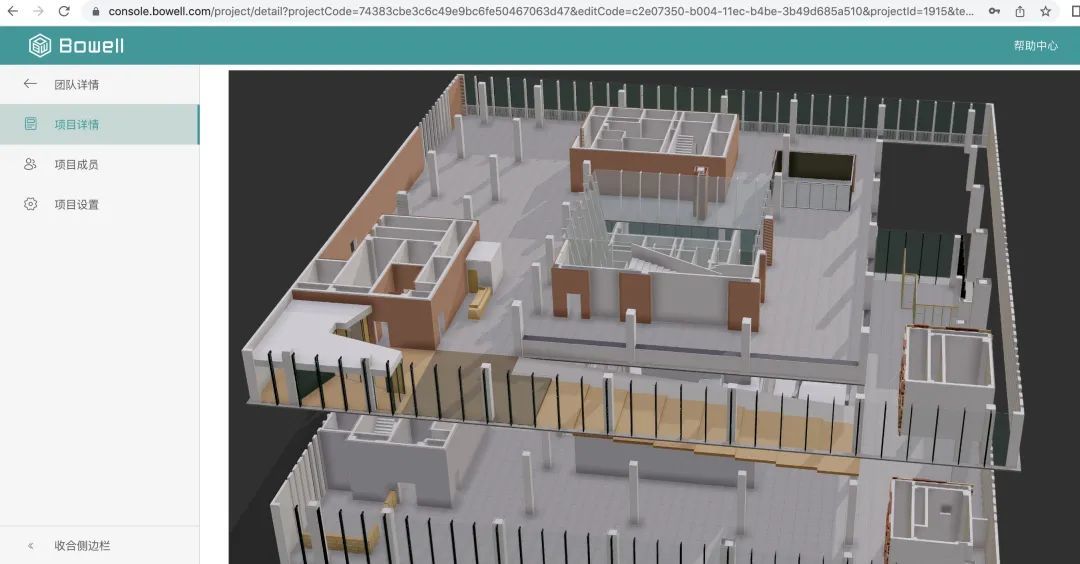Bookmark page with star icon
Image resolution: width=1080 pixels, height=564 pixels.
click(1046, 12)
